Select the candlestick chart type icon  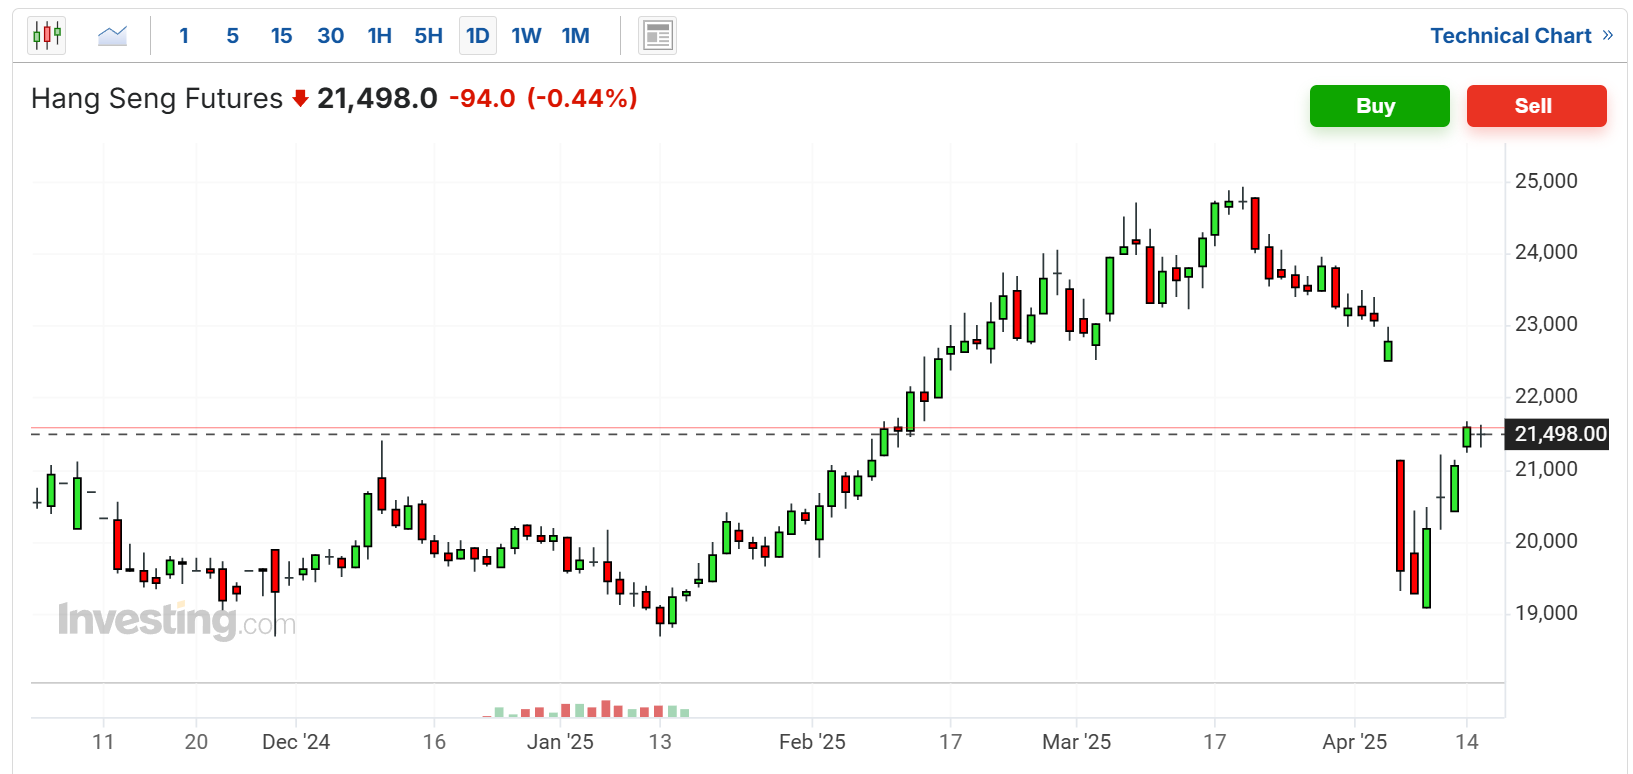(x=47, y=36)
